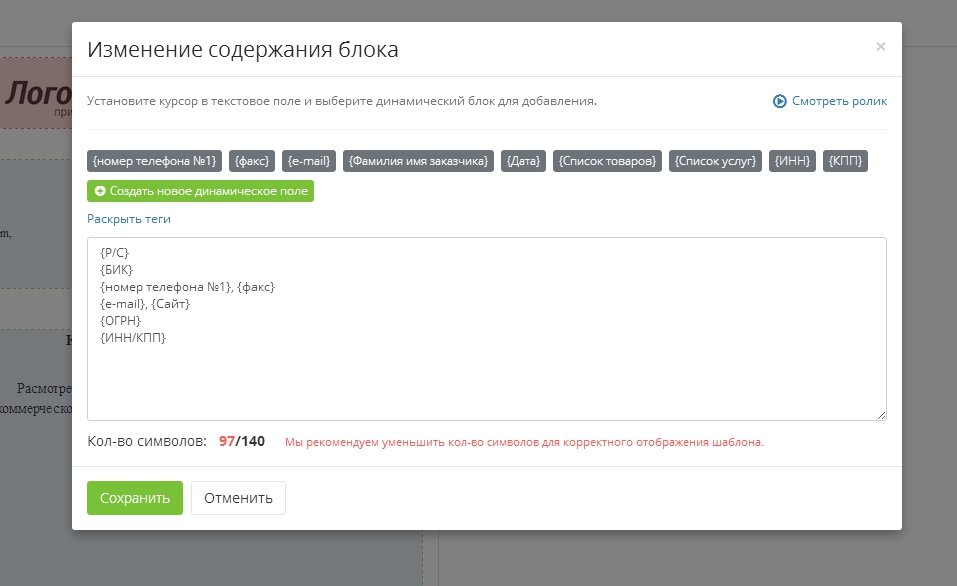Close the dialog with the X icon
The image size is (957, 586).
pos(880,46)
